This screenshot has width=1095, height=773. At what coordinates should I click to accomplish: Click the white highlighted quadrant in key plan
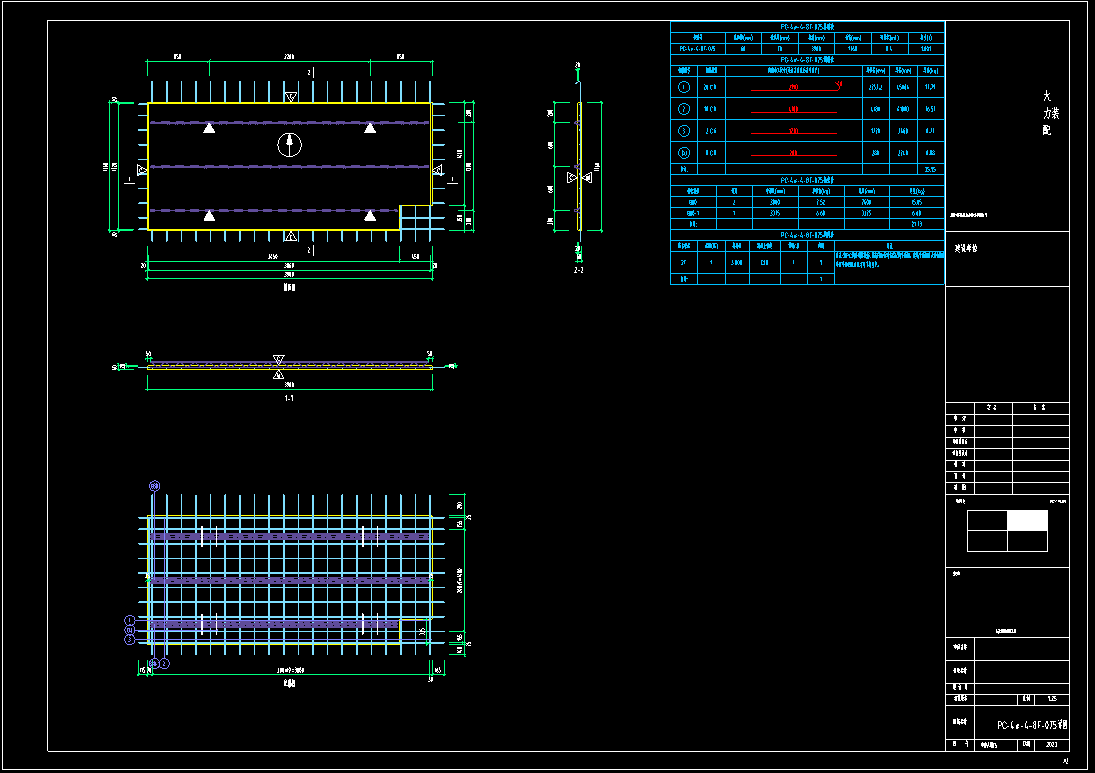1027,520
